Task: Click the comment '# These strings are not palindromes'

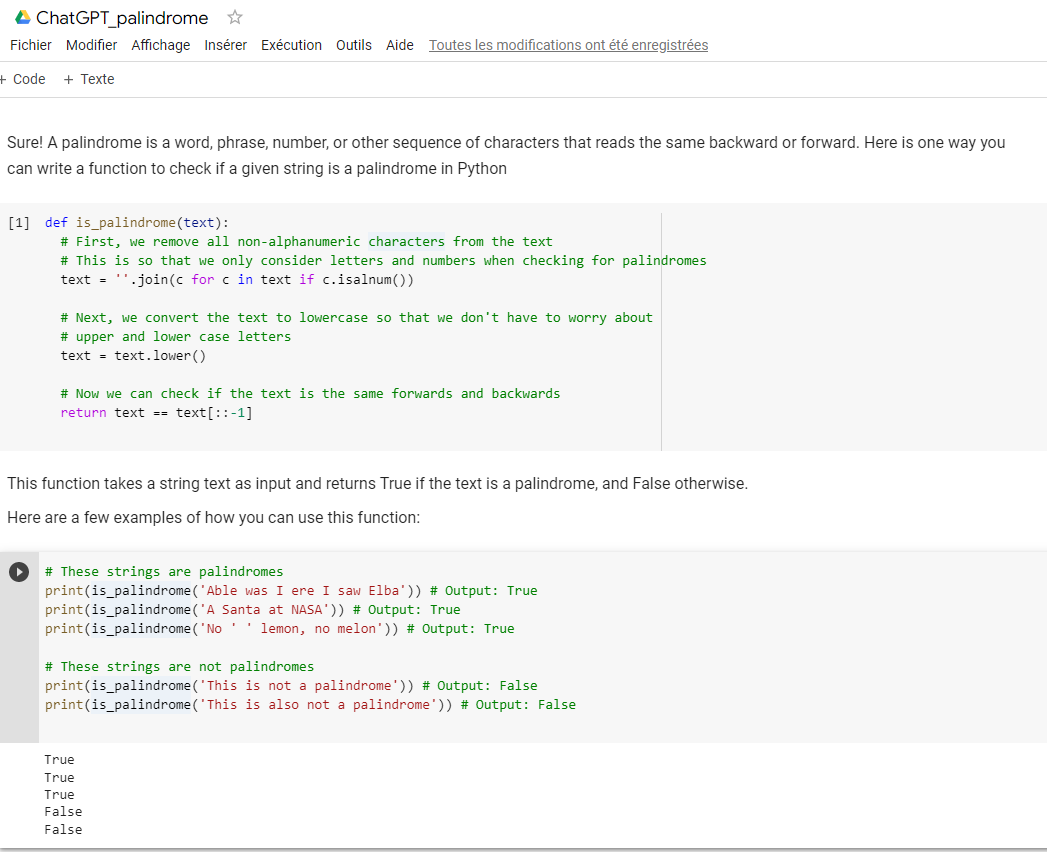Action: [x=180, y=666]
